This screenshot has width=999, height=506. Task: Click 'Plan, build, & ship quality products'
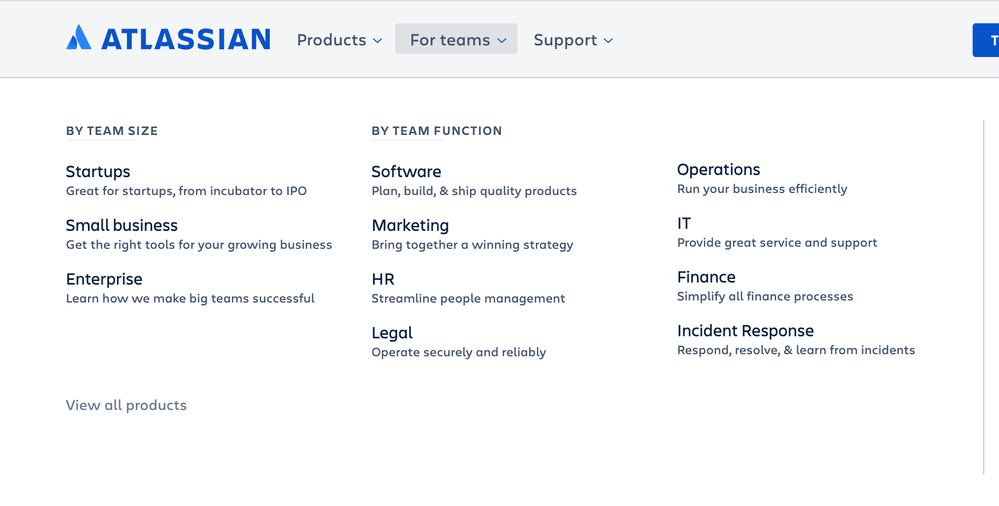474,191
